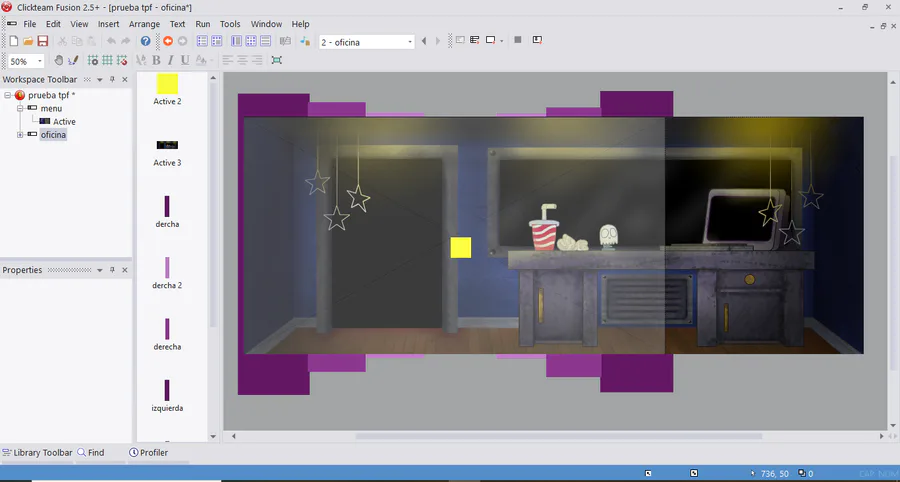This screenshot has height=482, width=900.
Task: Select the 'oficina' frame in the tree
Action: tap(53, 135)
